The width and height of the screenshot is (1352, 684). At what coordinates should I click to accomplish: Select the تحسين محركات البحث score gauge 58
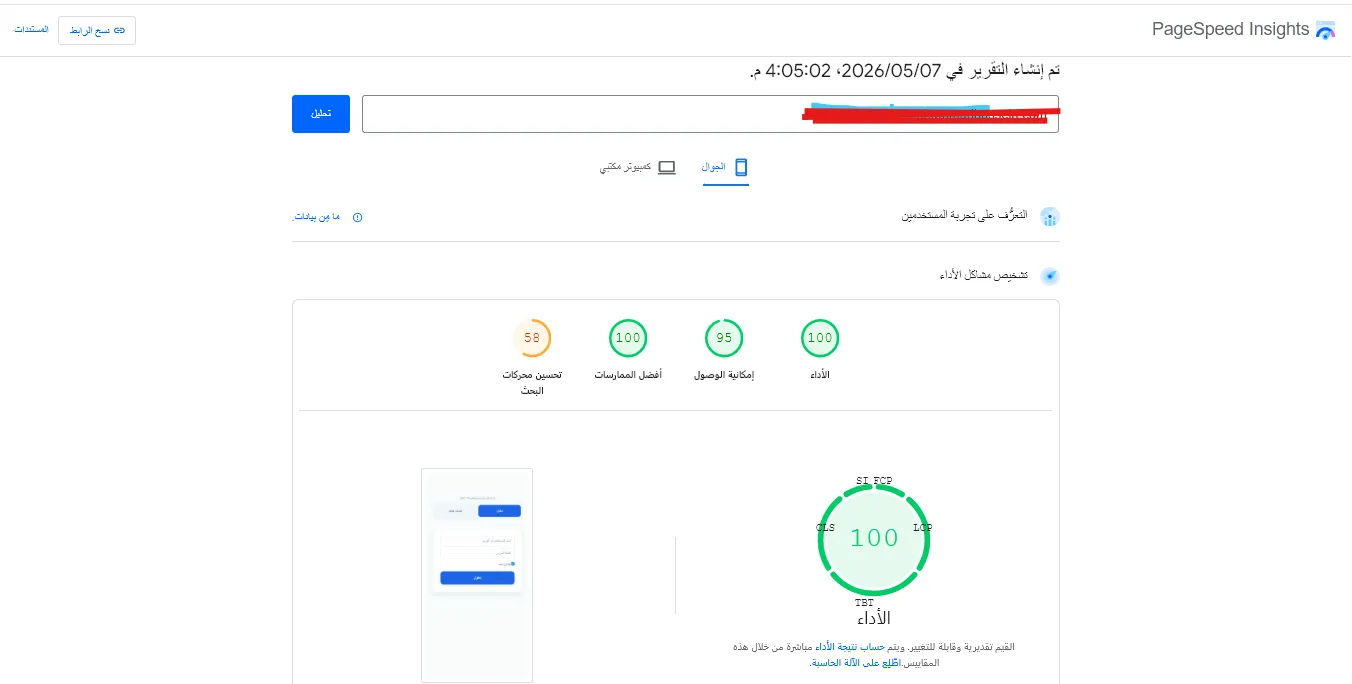[532, 338]
